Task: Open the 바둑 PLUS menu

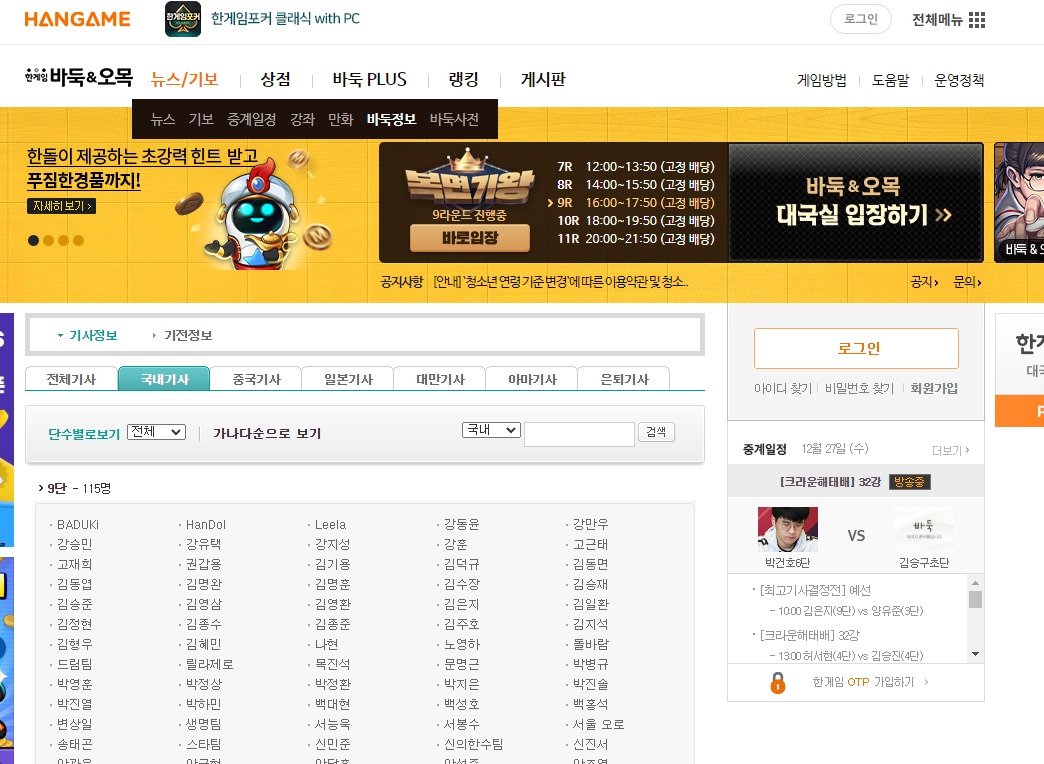Action: click(370, 79)
